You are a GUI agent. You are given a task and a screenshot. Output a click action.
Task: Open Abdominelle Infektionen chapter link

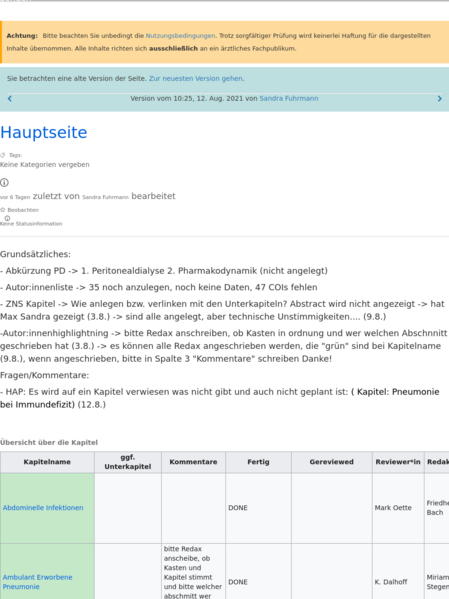click(x=43, y=508)
